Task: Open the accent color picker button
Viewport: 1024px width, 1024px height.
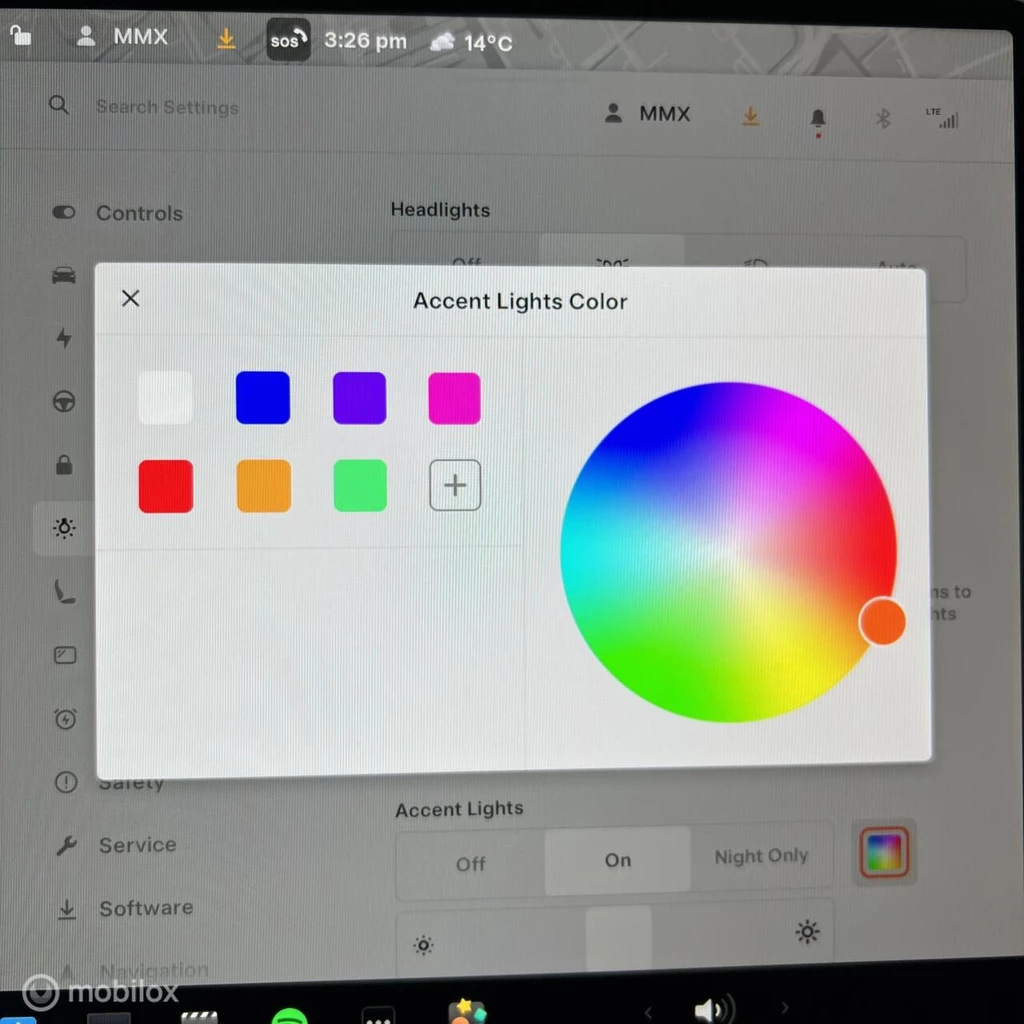Action: tap(884, 854)
